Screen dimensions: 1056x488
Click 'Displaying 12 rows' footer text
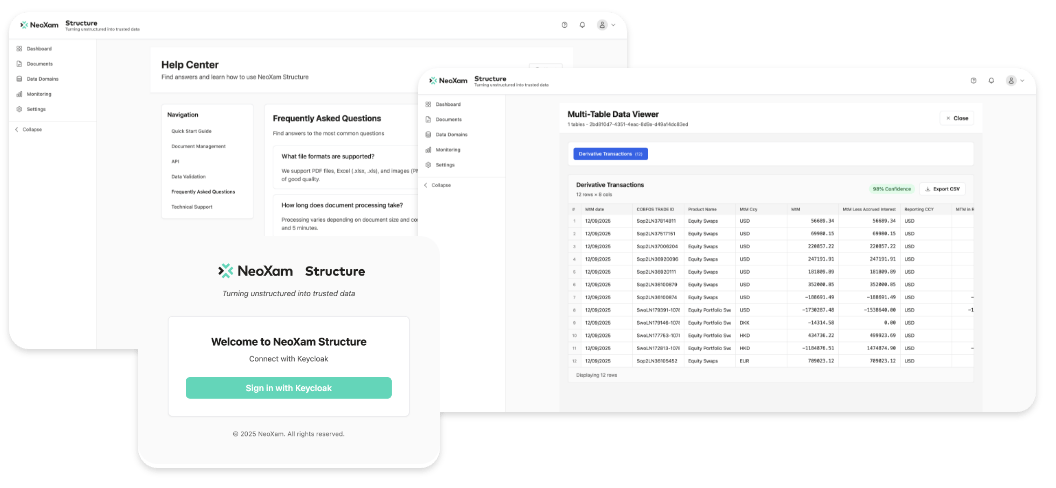point(596,375)
